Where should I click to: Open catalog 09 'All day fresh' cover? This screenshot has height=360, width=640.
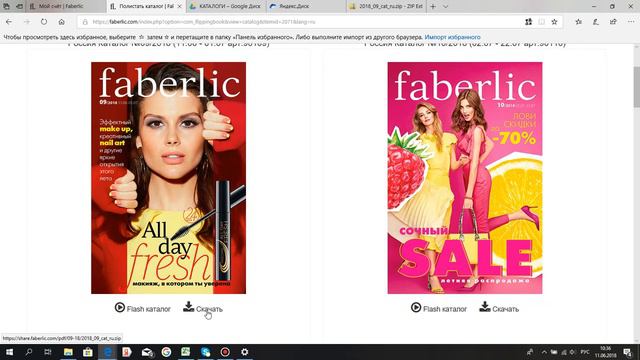point(168,178)
